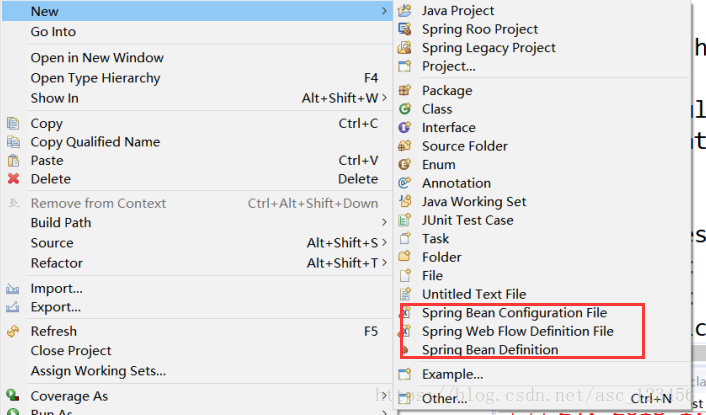Viewport: 706px width, 415px height.
Task: Click the Spring Legacy Project icon
Action: tap(405, 48)
